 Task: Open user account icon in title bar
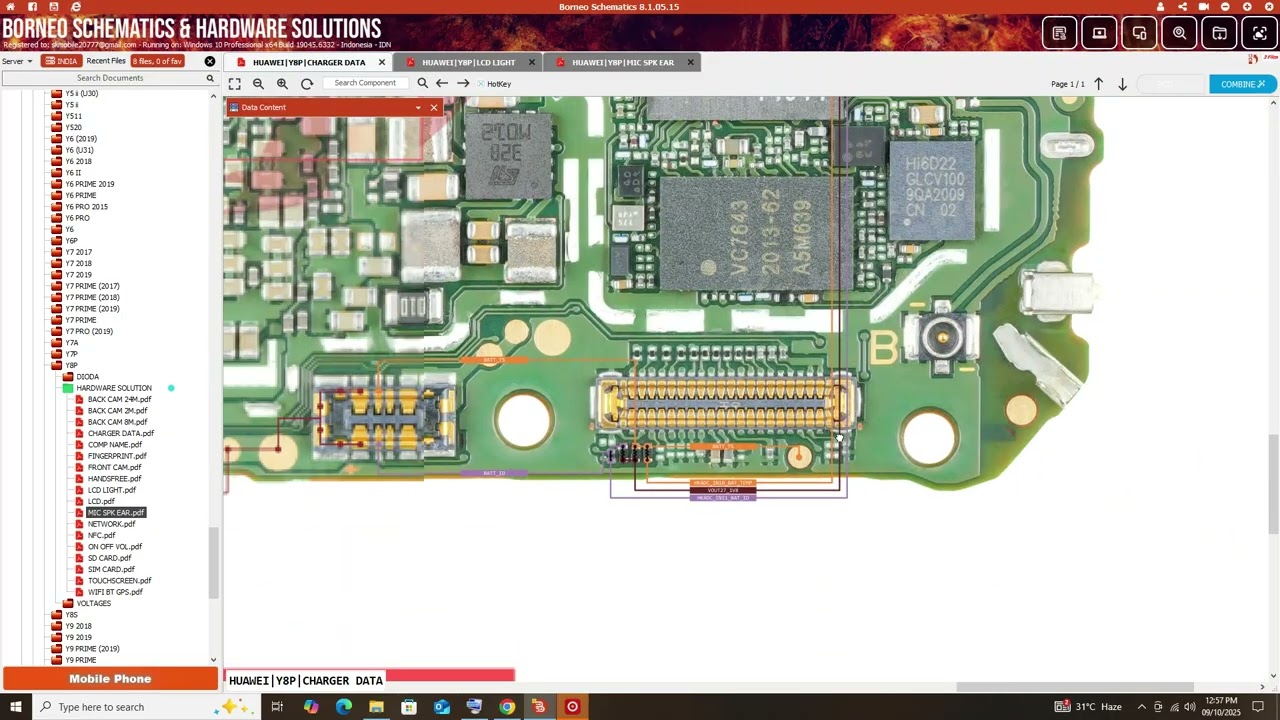pyautogui.click(x=1160, y=7)
